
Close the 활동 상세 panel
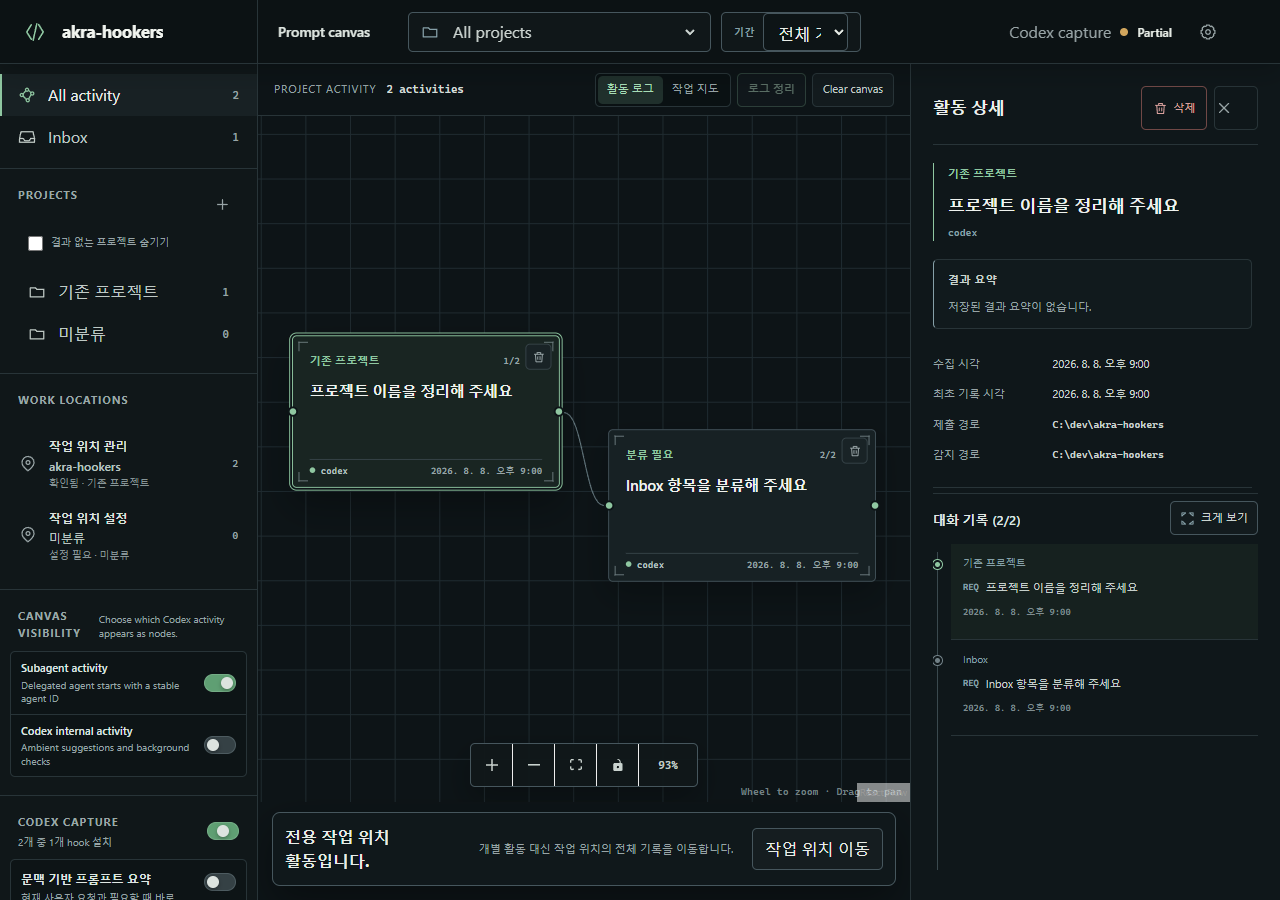(1235, 108)
